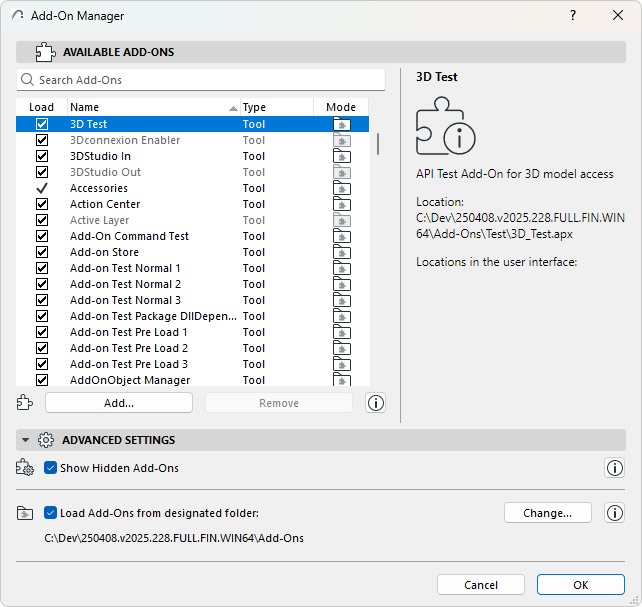Image resolution: width=642 pixels, height=607 pixels.
Task: Click the Change... folder button
Action: point(547,513)
